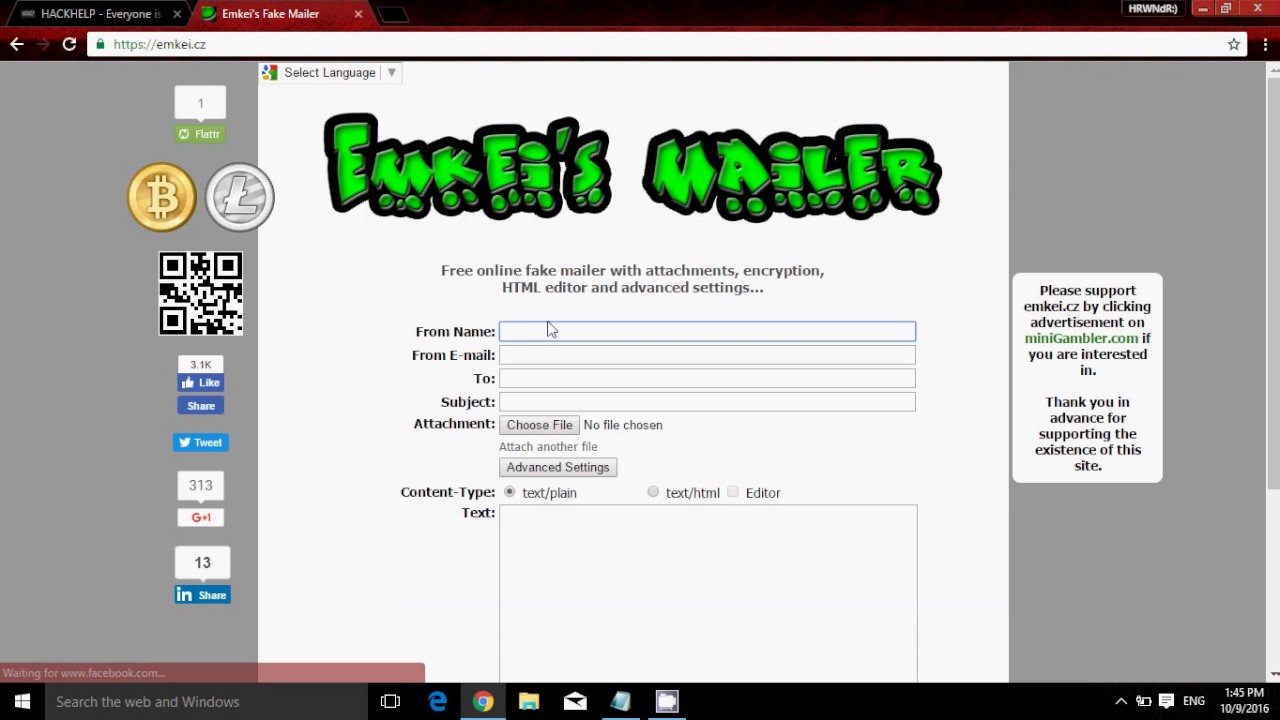Click the Subject input field

tap(707, 402)
